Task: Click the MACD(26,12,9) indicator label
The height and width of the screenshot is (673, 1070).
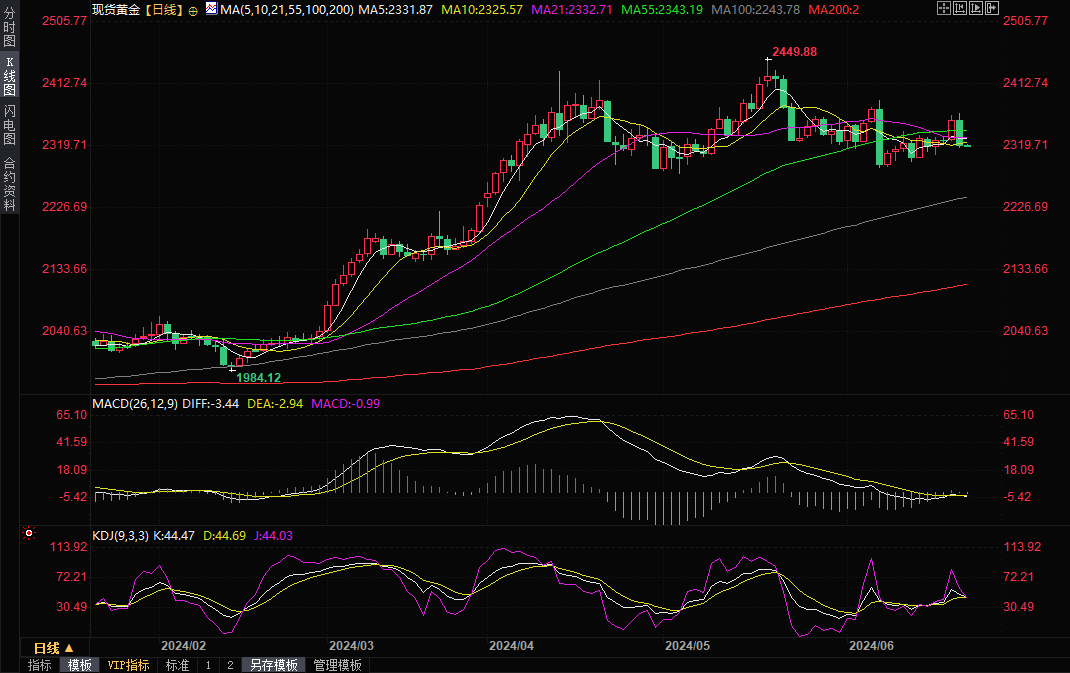Action: (x=135, y=404)
